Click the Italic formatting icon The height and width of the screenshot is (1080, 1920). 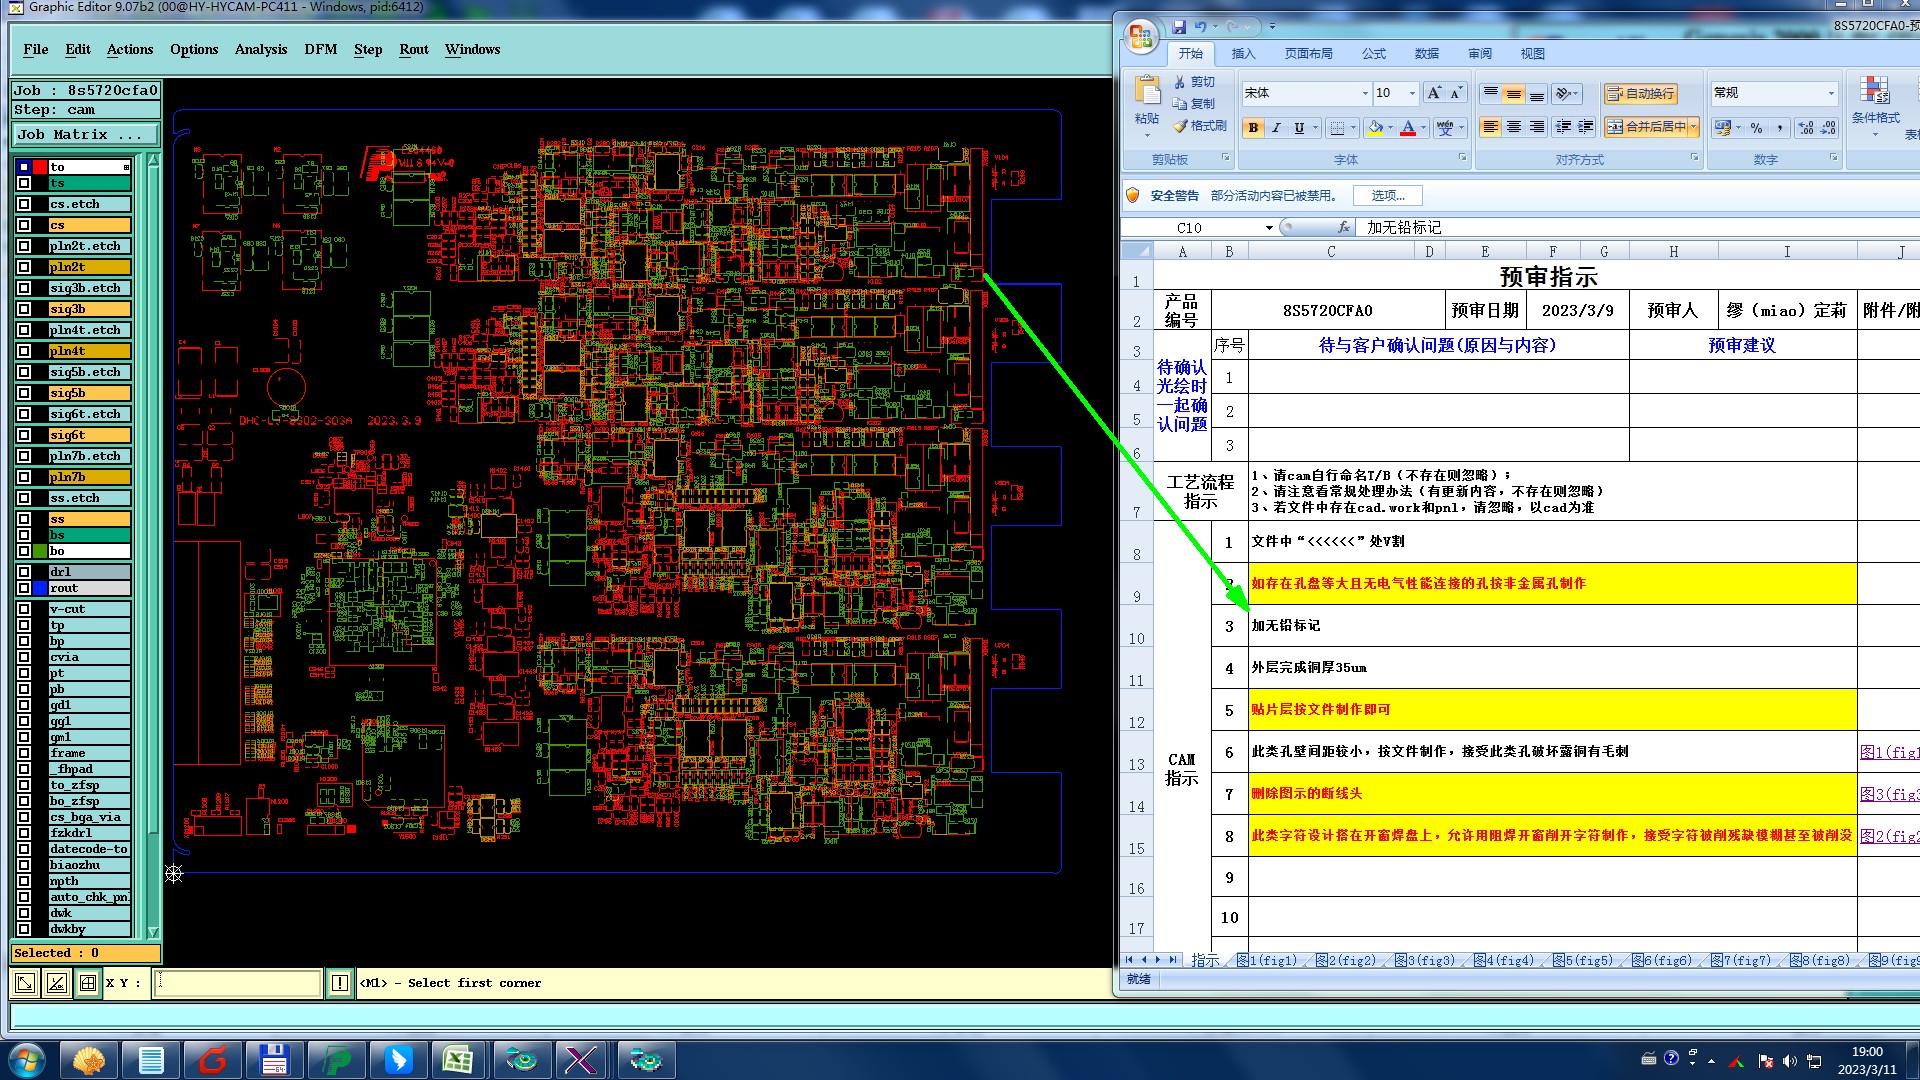tap(1276, 128)
